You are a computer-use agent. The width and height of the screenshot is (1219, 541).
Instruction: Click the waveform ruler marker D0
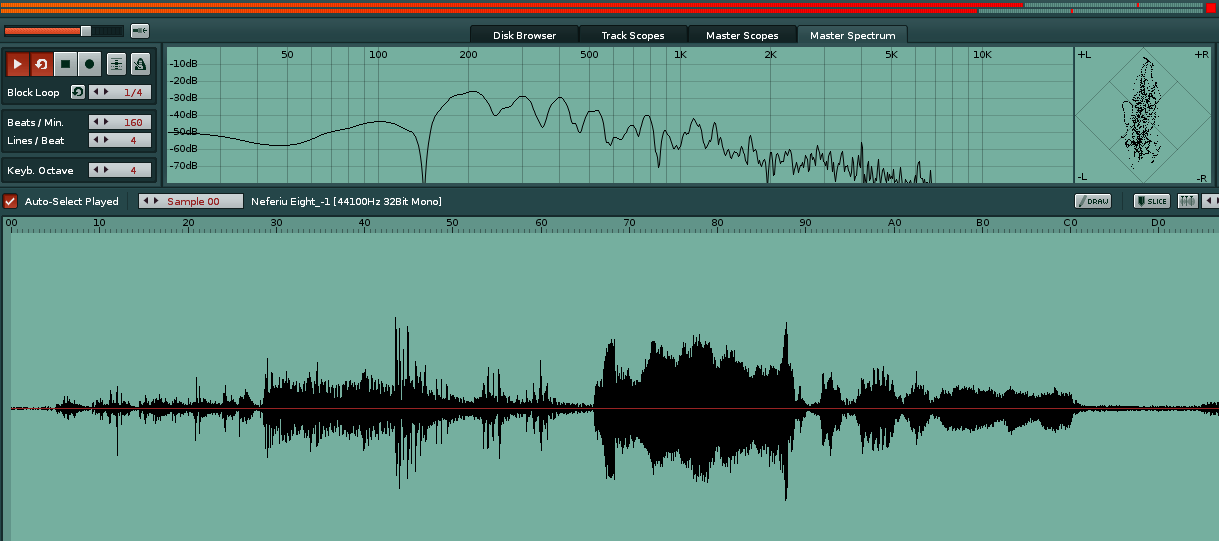pos(1158,222)
